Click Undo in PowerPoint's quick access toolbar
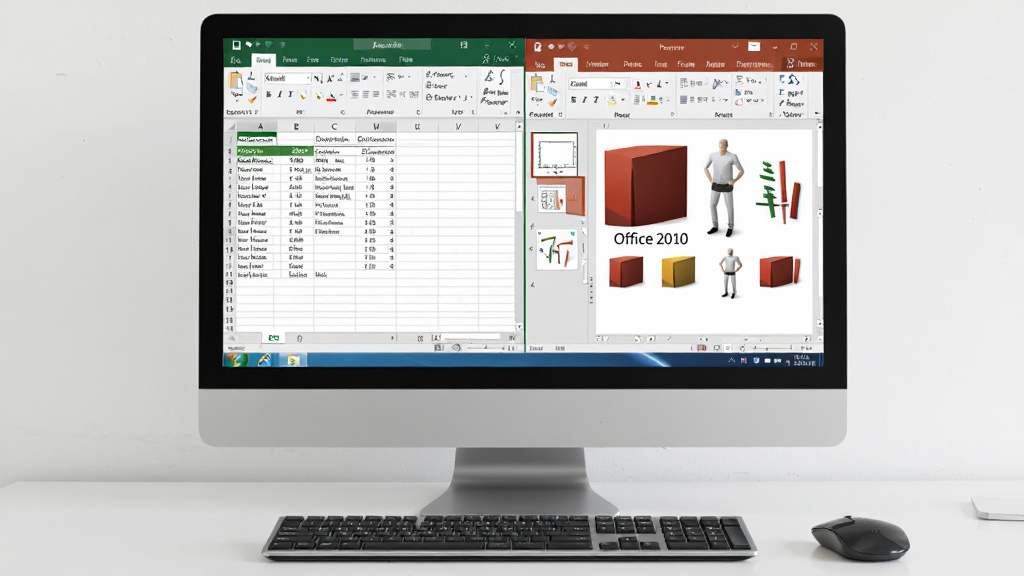1024x576 pixels. coord(550,47)
